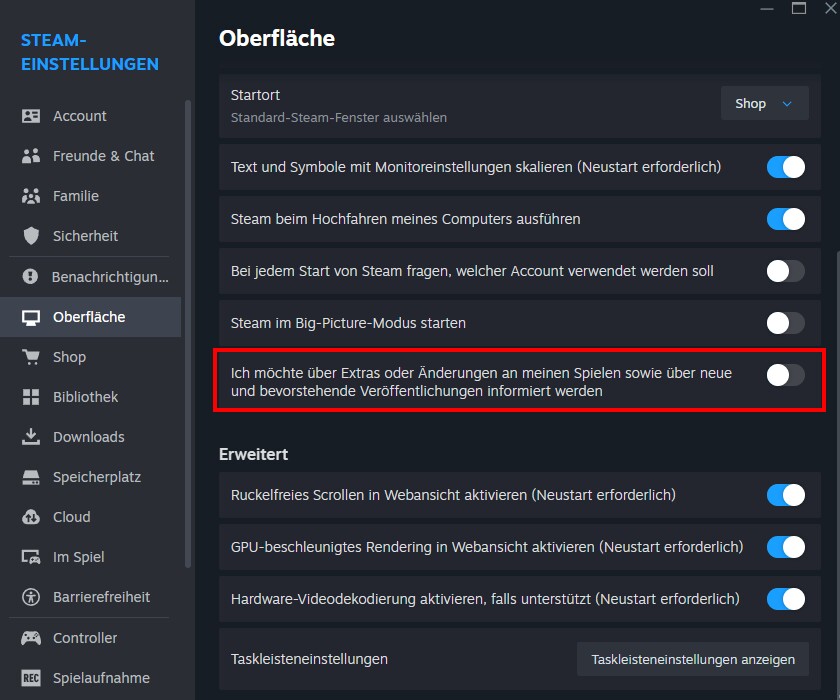Viewport: 840px width, 700px height.
Task: Enable Steam im Big-Picture-Modus starten
Action: 785,323
